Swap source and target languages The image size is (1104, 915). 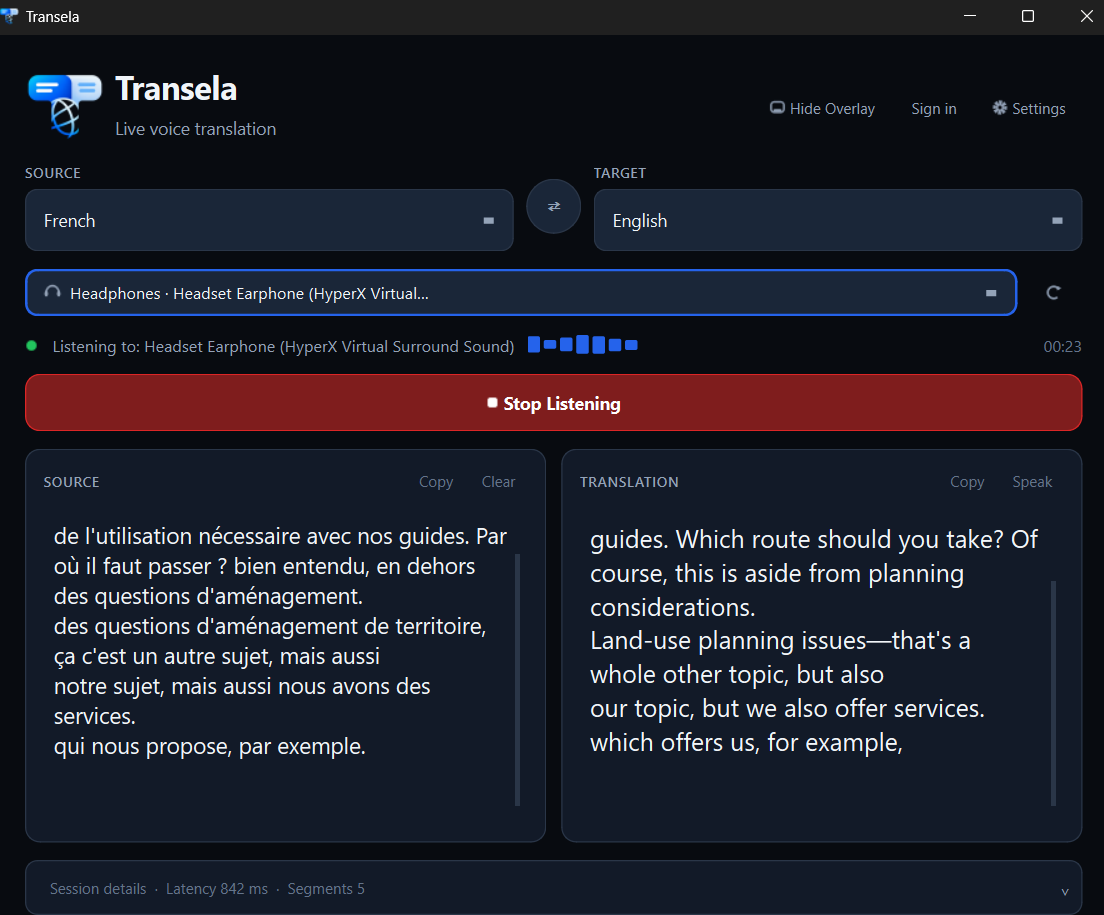coord(553,206)
